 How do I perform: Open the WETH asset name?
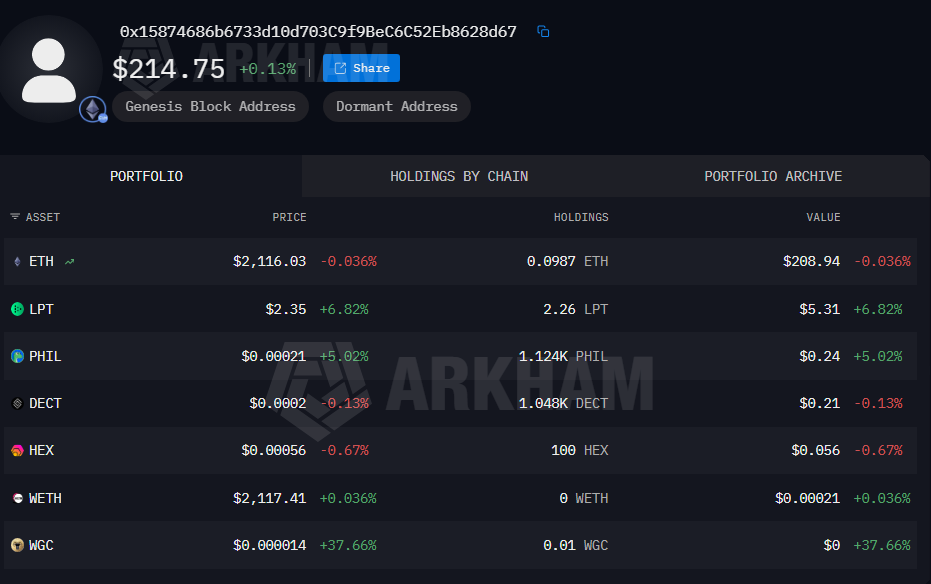[45, 498]
